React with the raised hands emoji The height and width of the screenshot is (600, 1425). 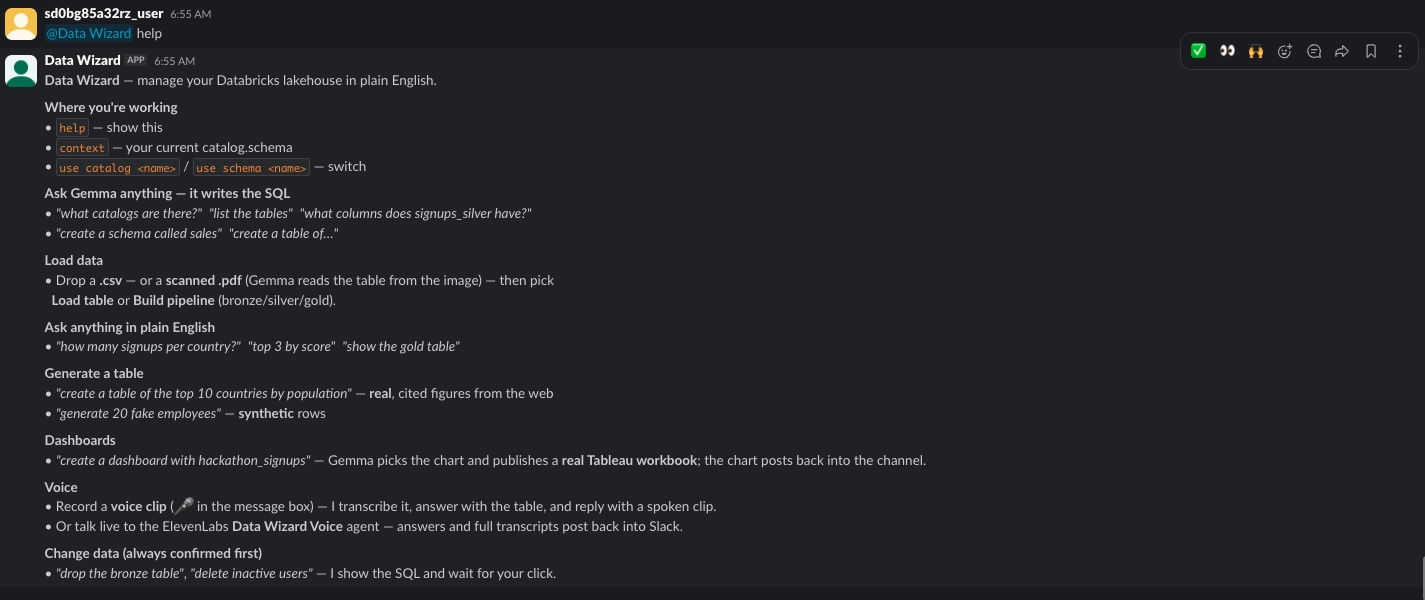point(1256,51)
